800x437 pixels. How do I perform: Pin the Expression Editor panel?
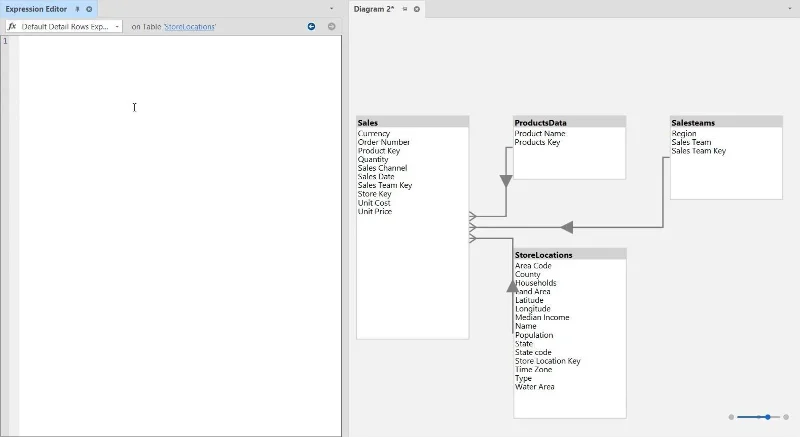pos(77,9)
